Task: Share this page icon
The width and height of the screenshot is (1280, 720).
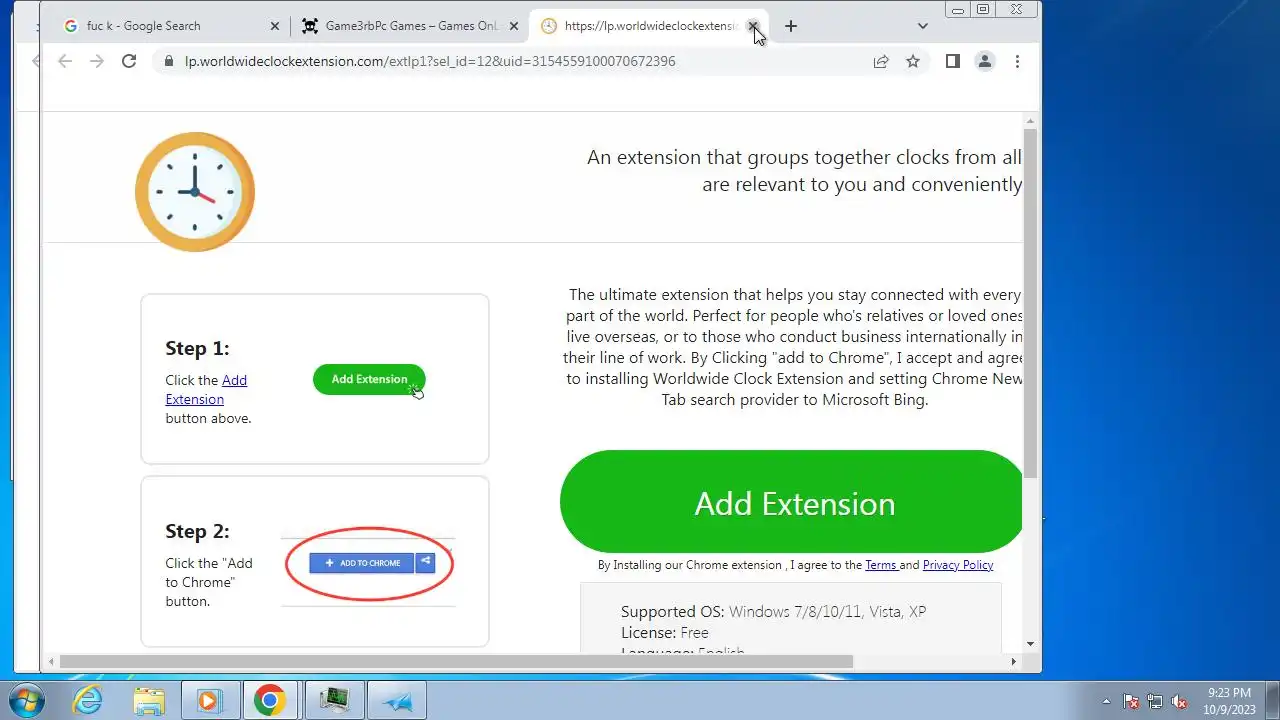Action: [x=881, y=61]
